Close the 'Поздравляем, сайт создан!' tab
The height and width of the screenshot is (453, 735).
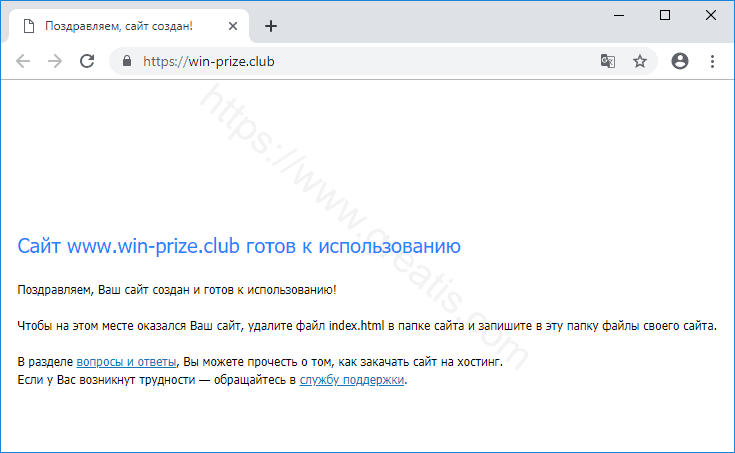click(x=232, y=26)
